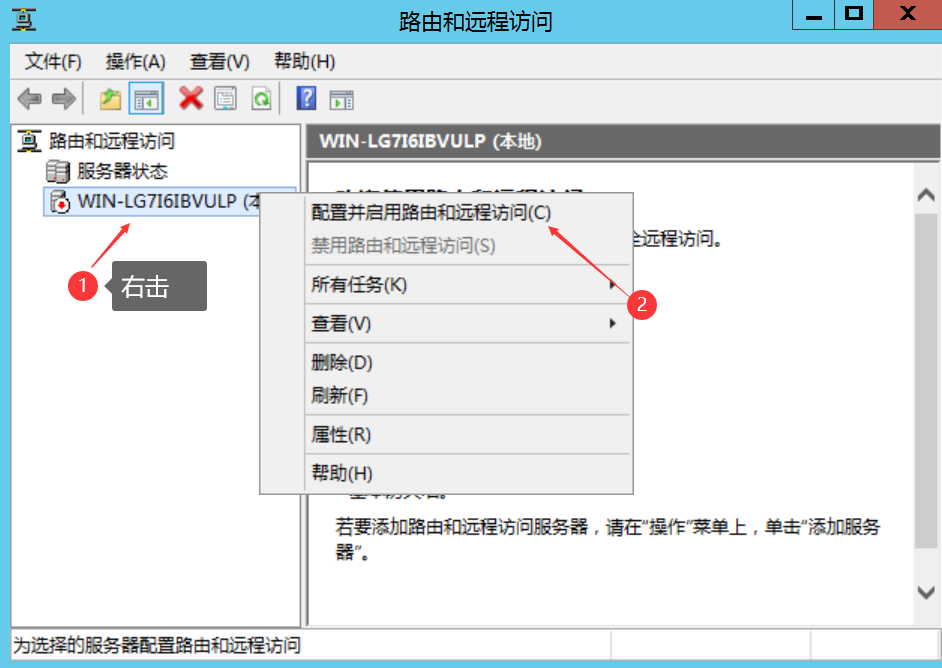Select 路由和远程访问 root tree node
Screen dimensions: 942x668
pos(112,141)
